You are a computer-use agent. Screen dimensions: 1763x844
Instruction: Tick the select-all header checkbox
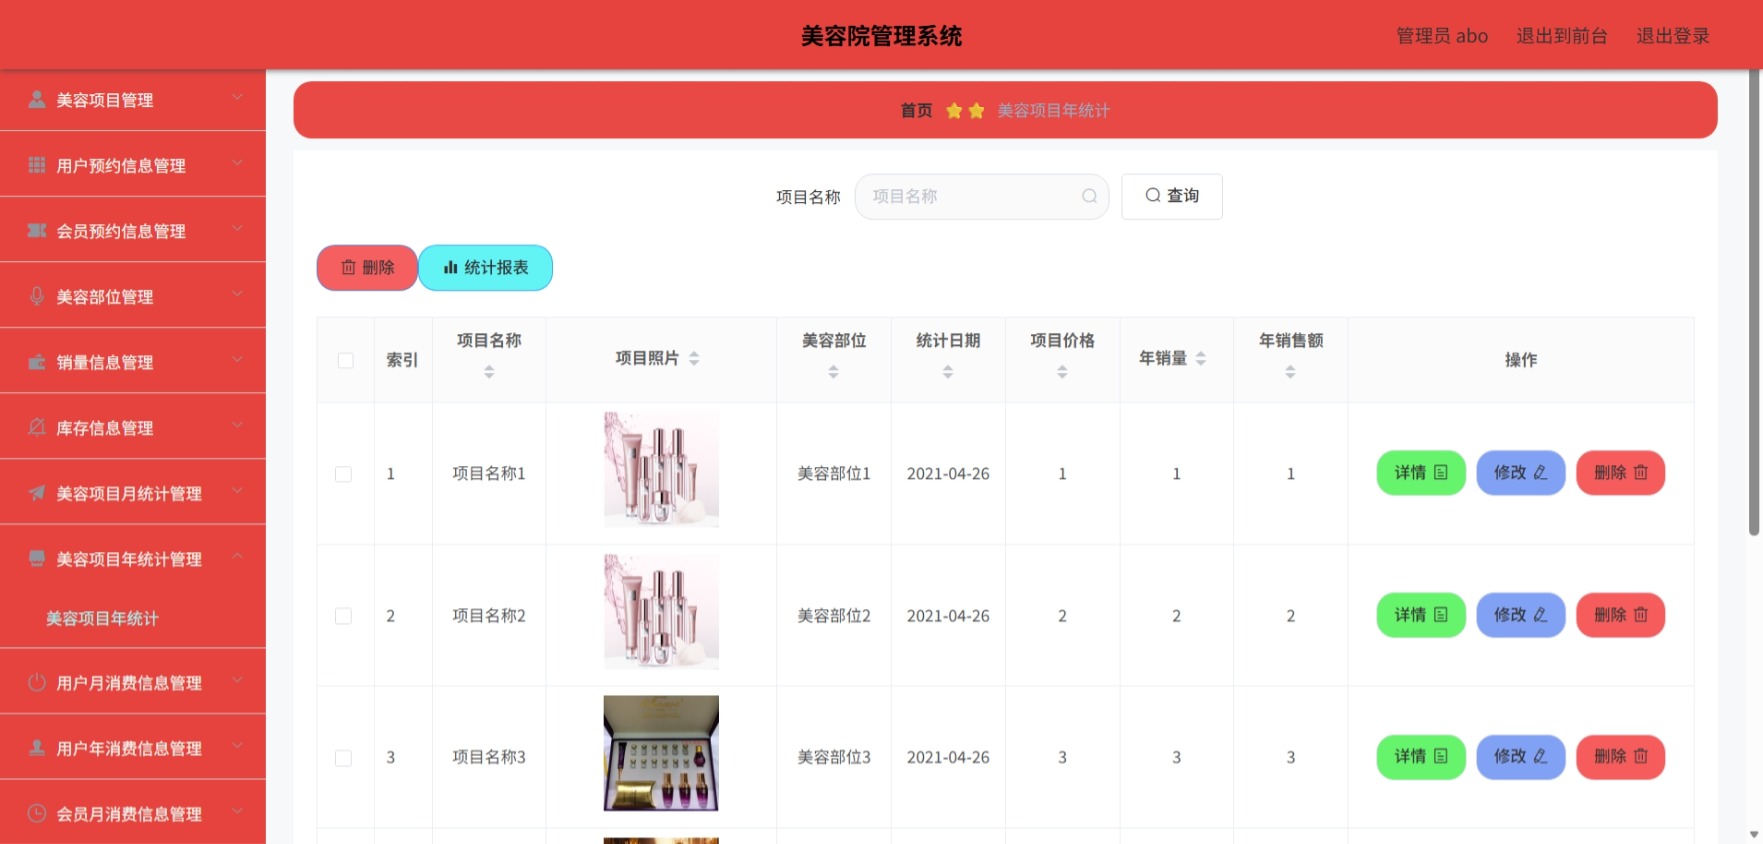(345, 360)
